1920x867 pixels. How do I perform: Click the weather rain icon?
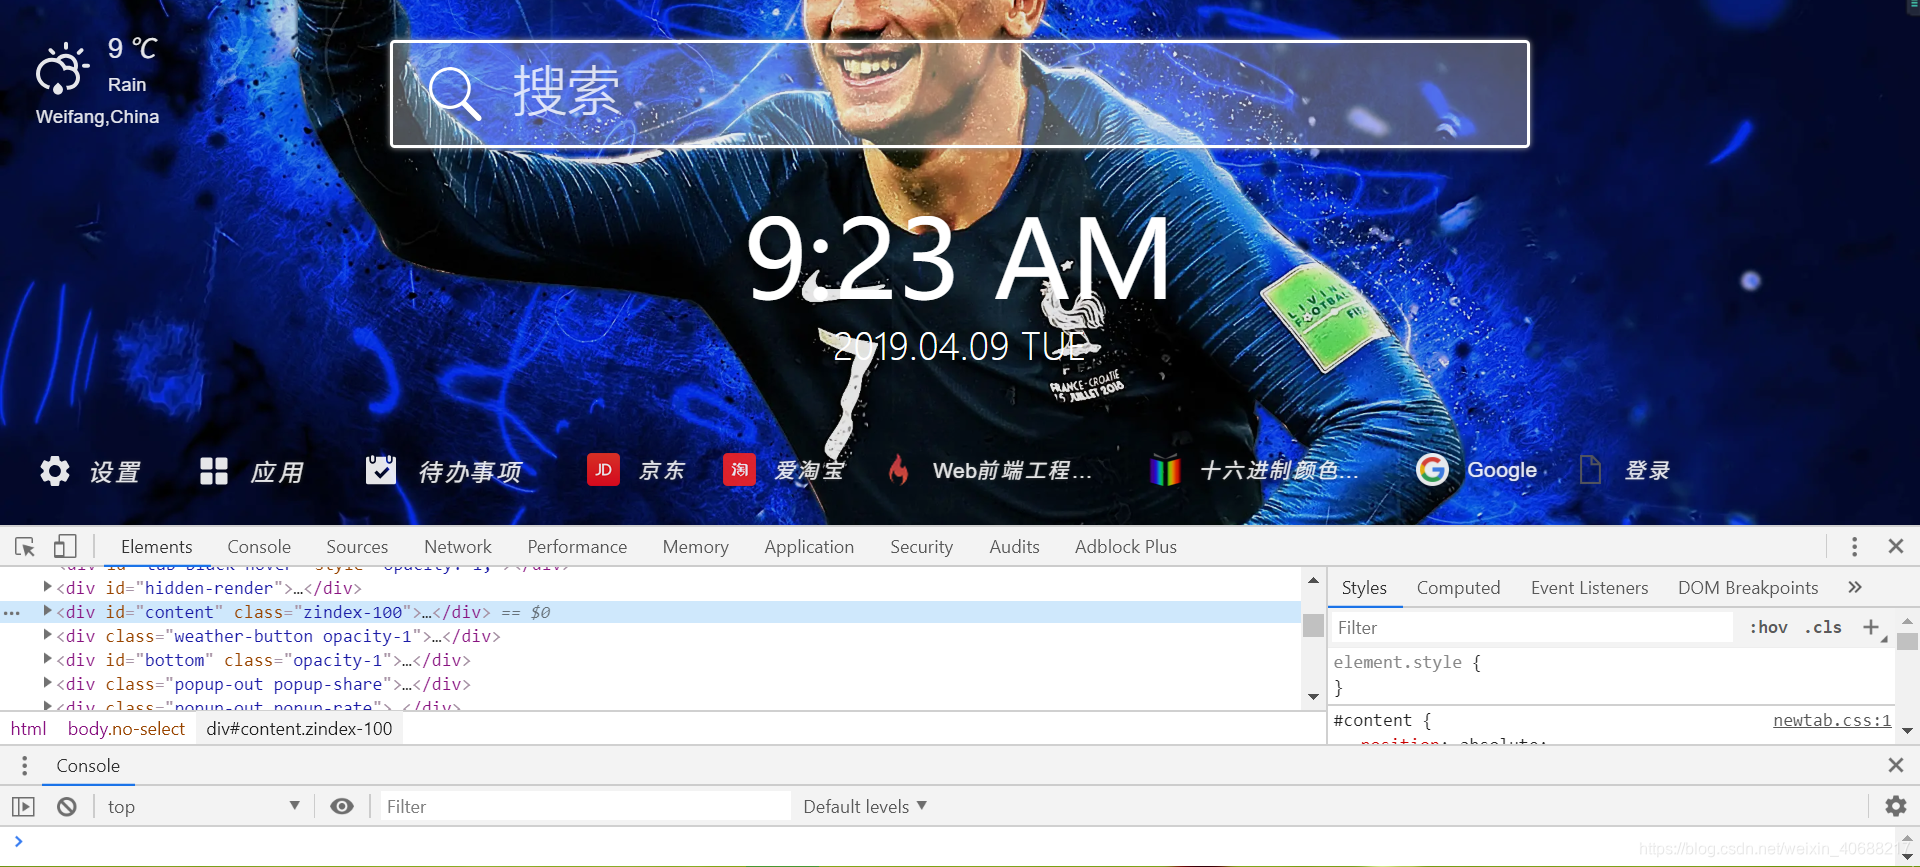62,68
